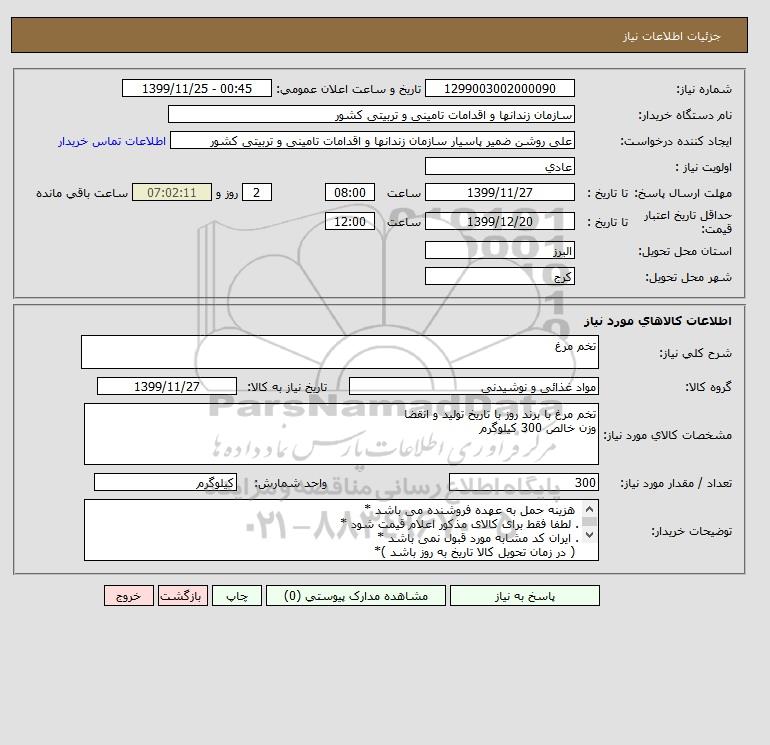
Task: Click the چاپ print button
Action: [x=237, y=596]
